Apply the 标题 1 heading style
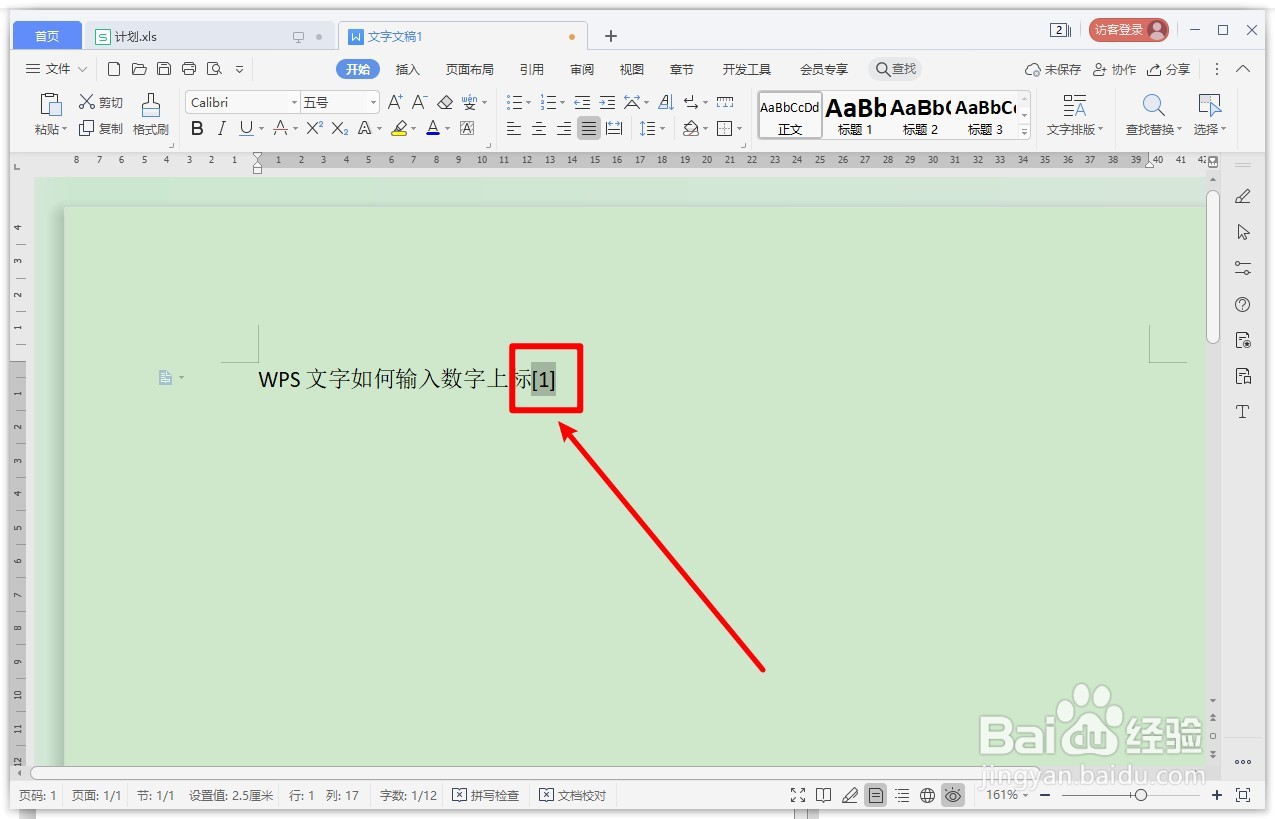This screenshot has height=819, width=1275. click(855, 113)
